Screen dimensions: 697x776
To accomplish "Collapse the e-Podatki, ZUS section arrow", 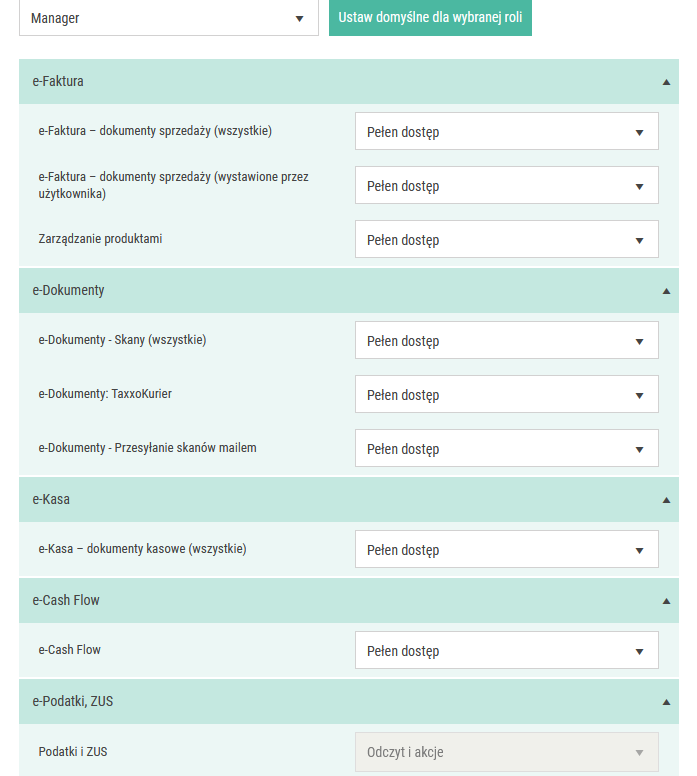I will [666, 702].
